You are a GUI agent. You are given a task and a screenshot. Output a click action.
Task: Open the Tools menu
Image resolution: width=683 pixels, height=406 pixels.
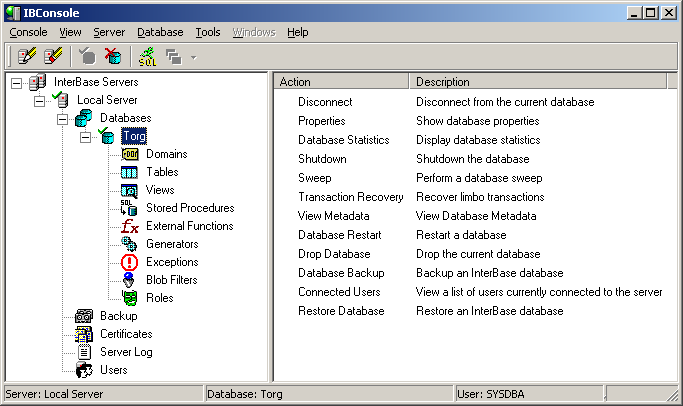pos(208,32)
